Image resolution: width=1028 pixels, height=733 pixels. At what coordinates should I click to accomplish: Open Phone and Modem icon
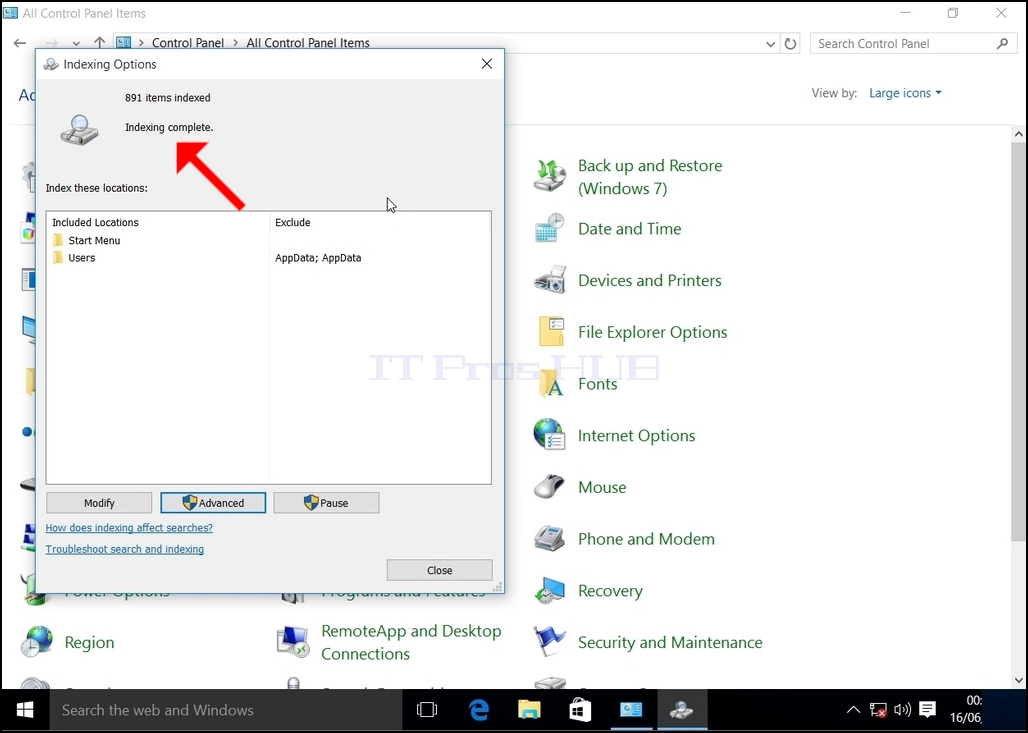point(549,539)
